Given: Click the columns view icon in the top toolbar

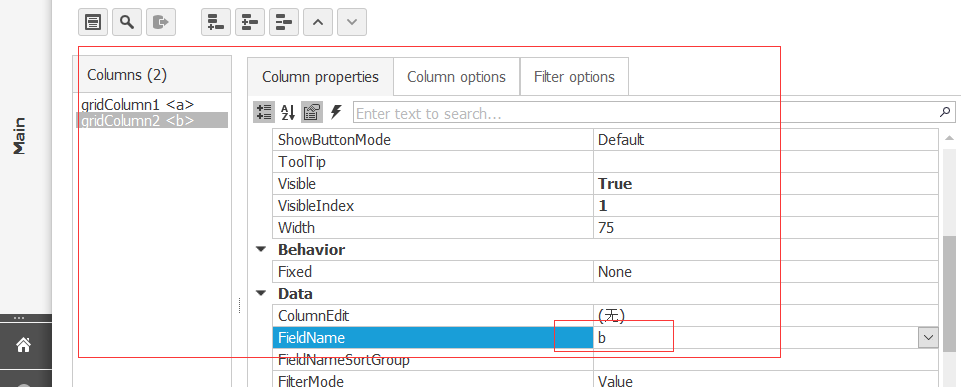Looking at the screenshot, I should click(x=93, y=23).
